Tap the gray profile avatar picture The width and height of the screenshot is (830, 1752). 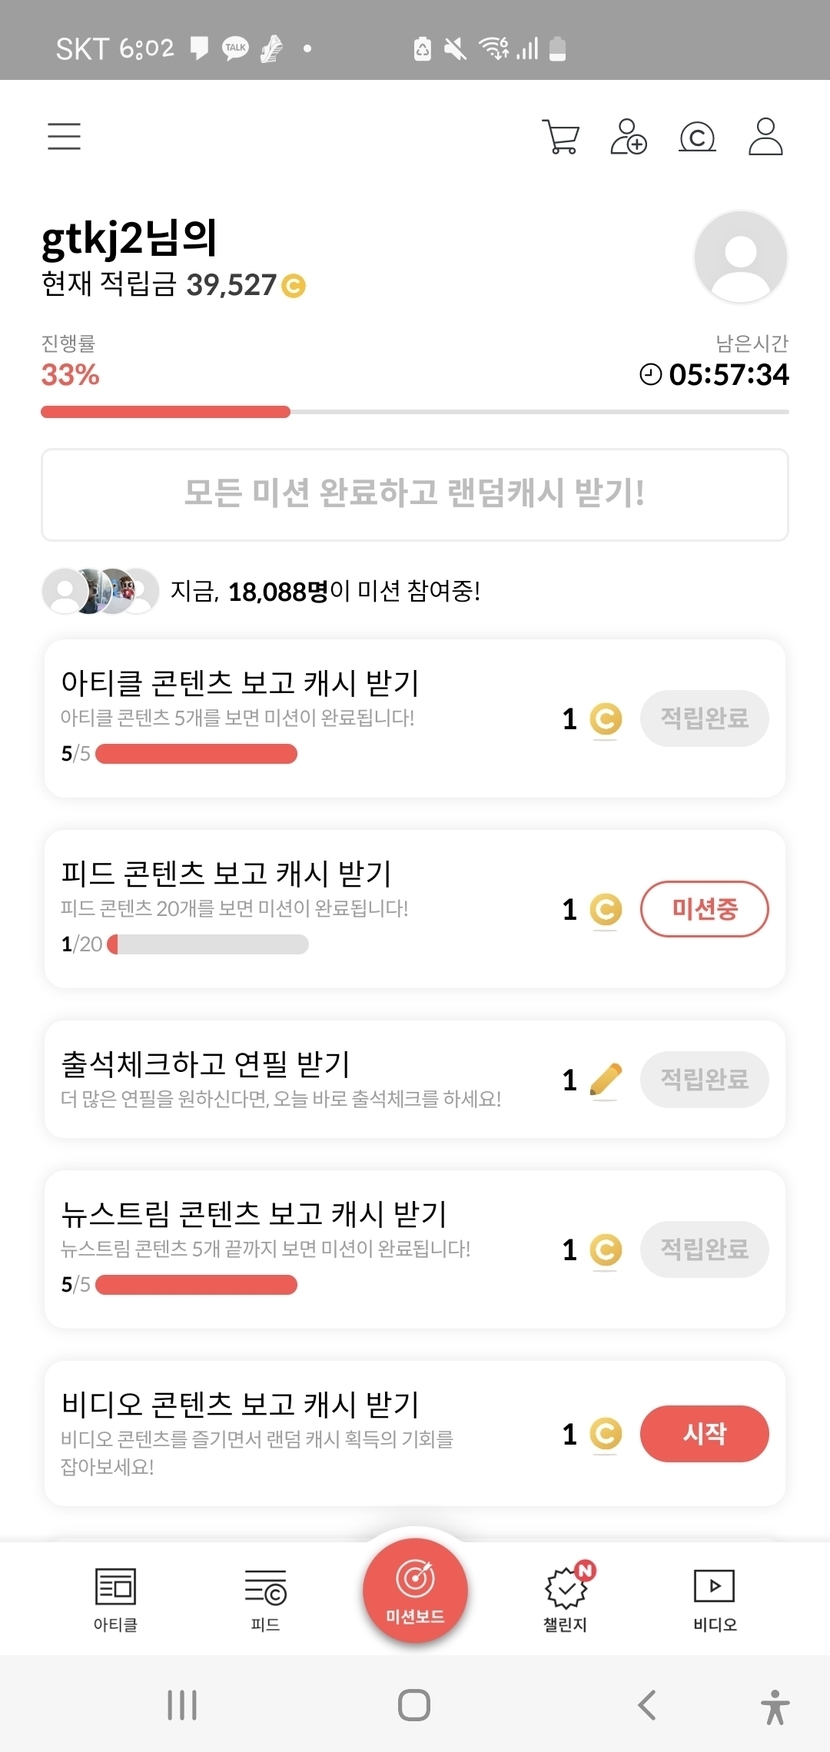click(x=740, y=257)
